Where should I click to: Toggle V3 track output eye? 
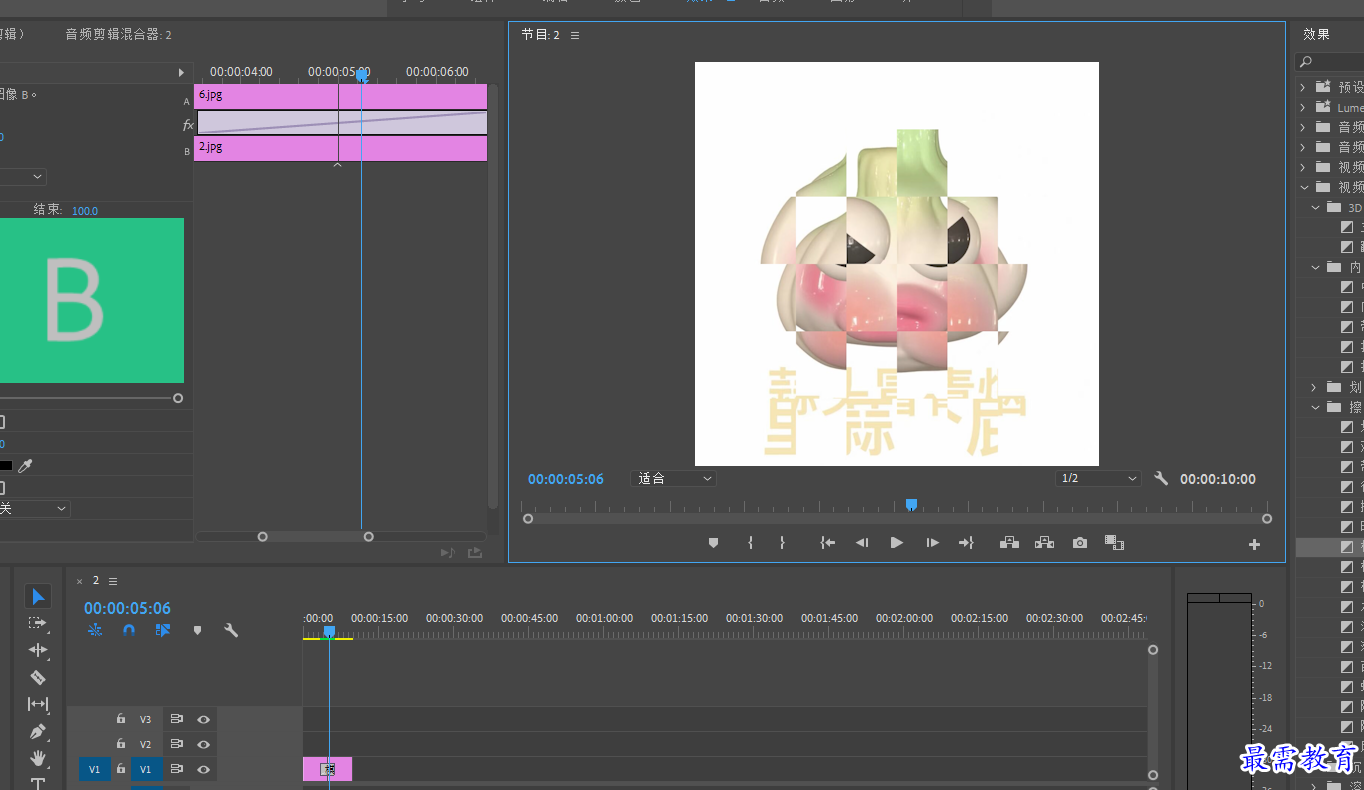pos(204,719)
